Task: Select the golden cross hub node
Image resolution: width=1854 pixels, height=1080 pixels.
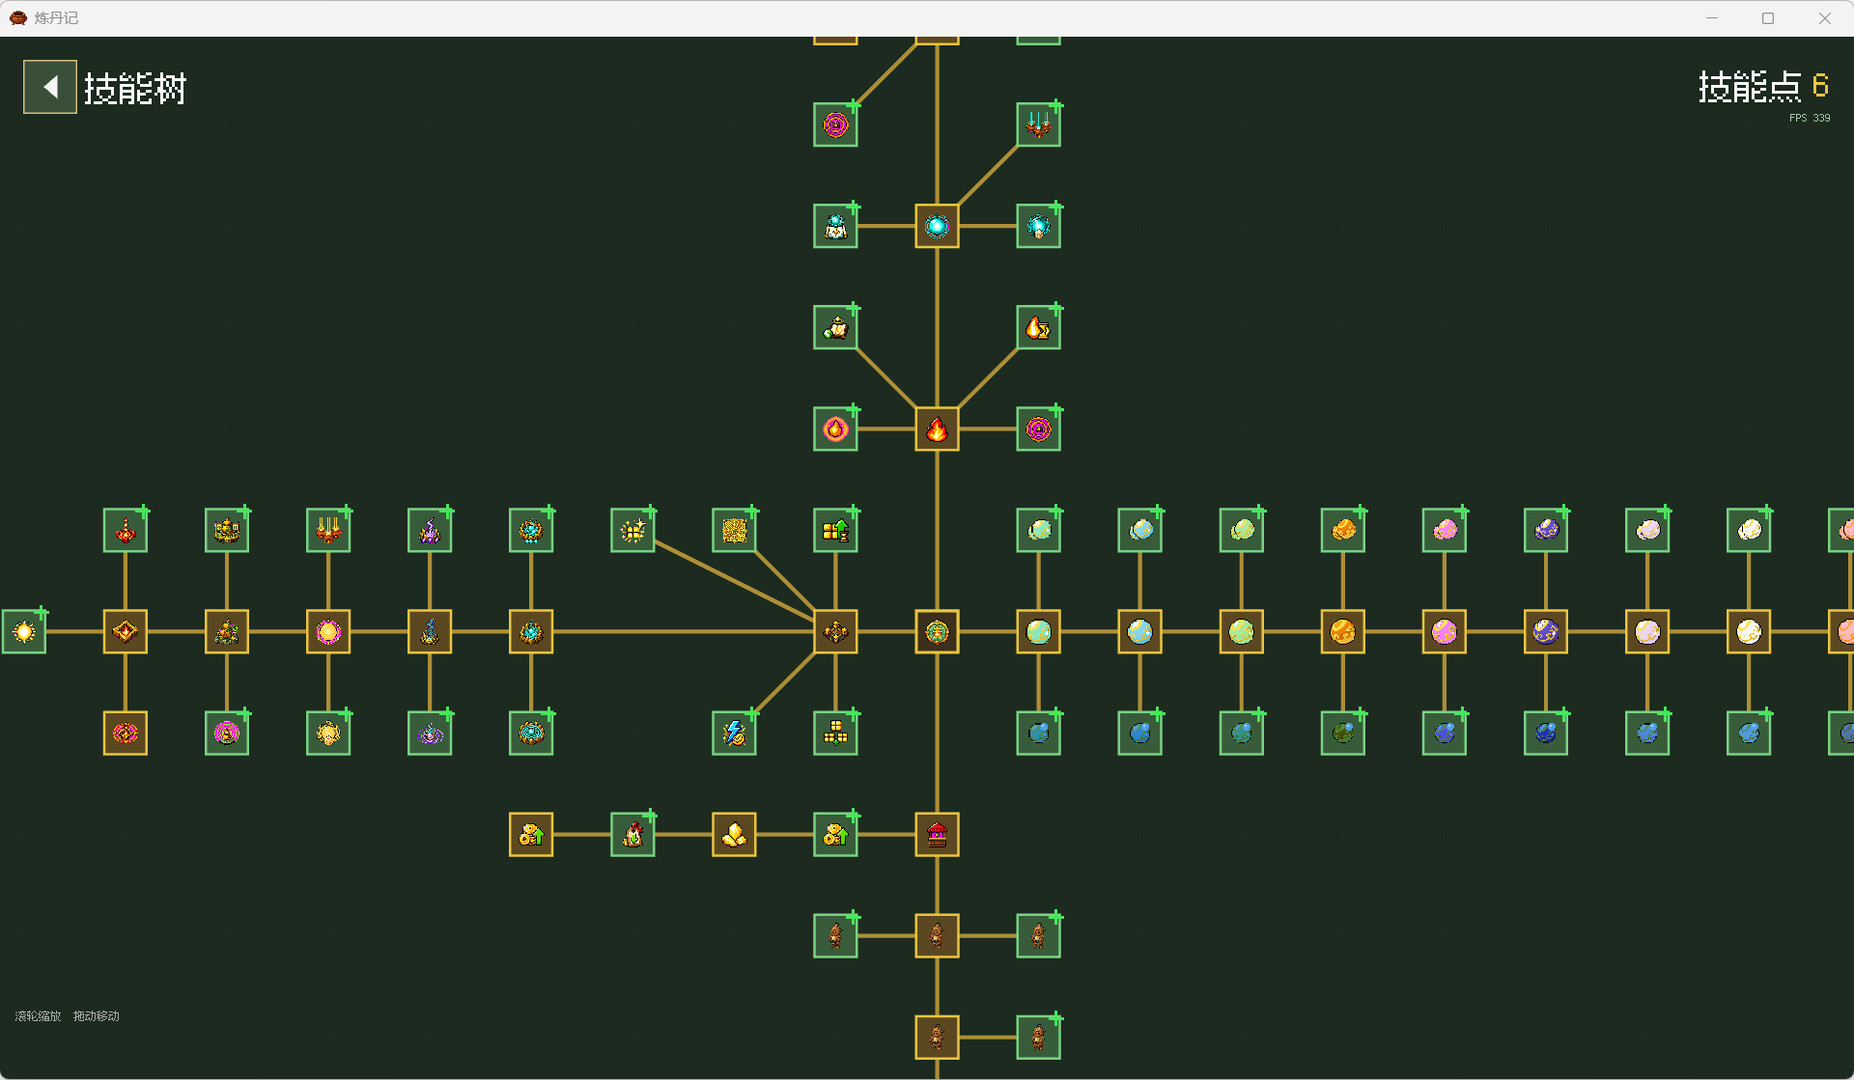Action: point(835,632)
